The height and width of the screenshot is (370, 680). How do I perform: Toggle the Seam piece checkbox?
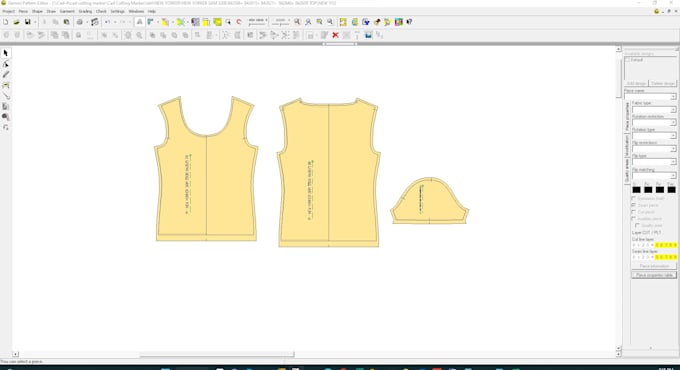click(x=634, y=205)
